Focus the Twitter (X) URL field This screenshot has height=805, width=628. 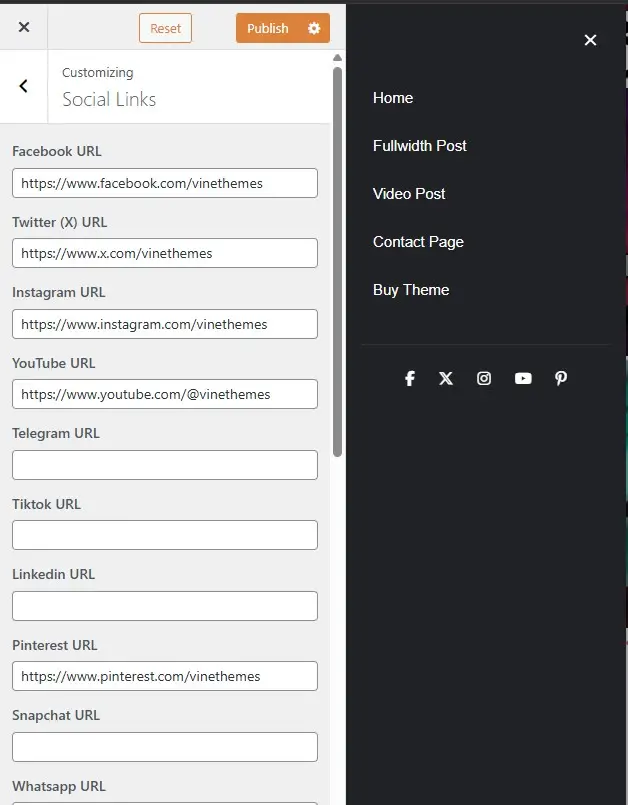[165, 253]
